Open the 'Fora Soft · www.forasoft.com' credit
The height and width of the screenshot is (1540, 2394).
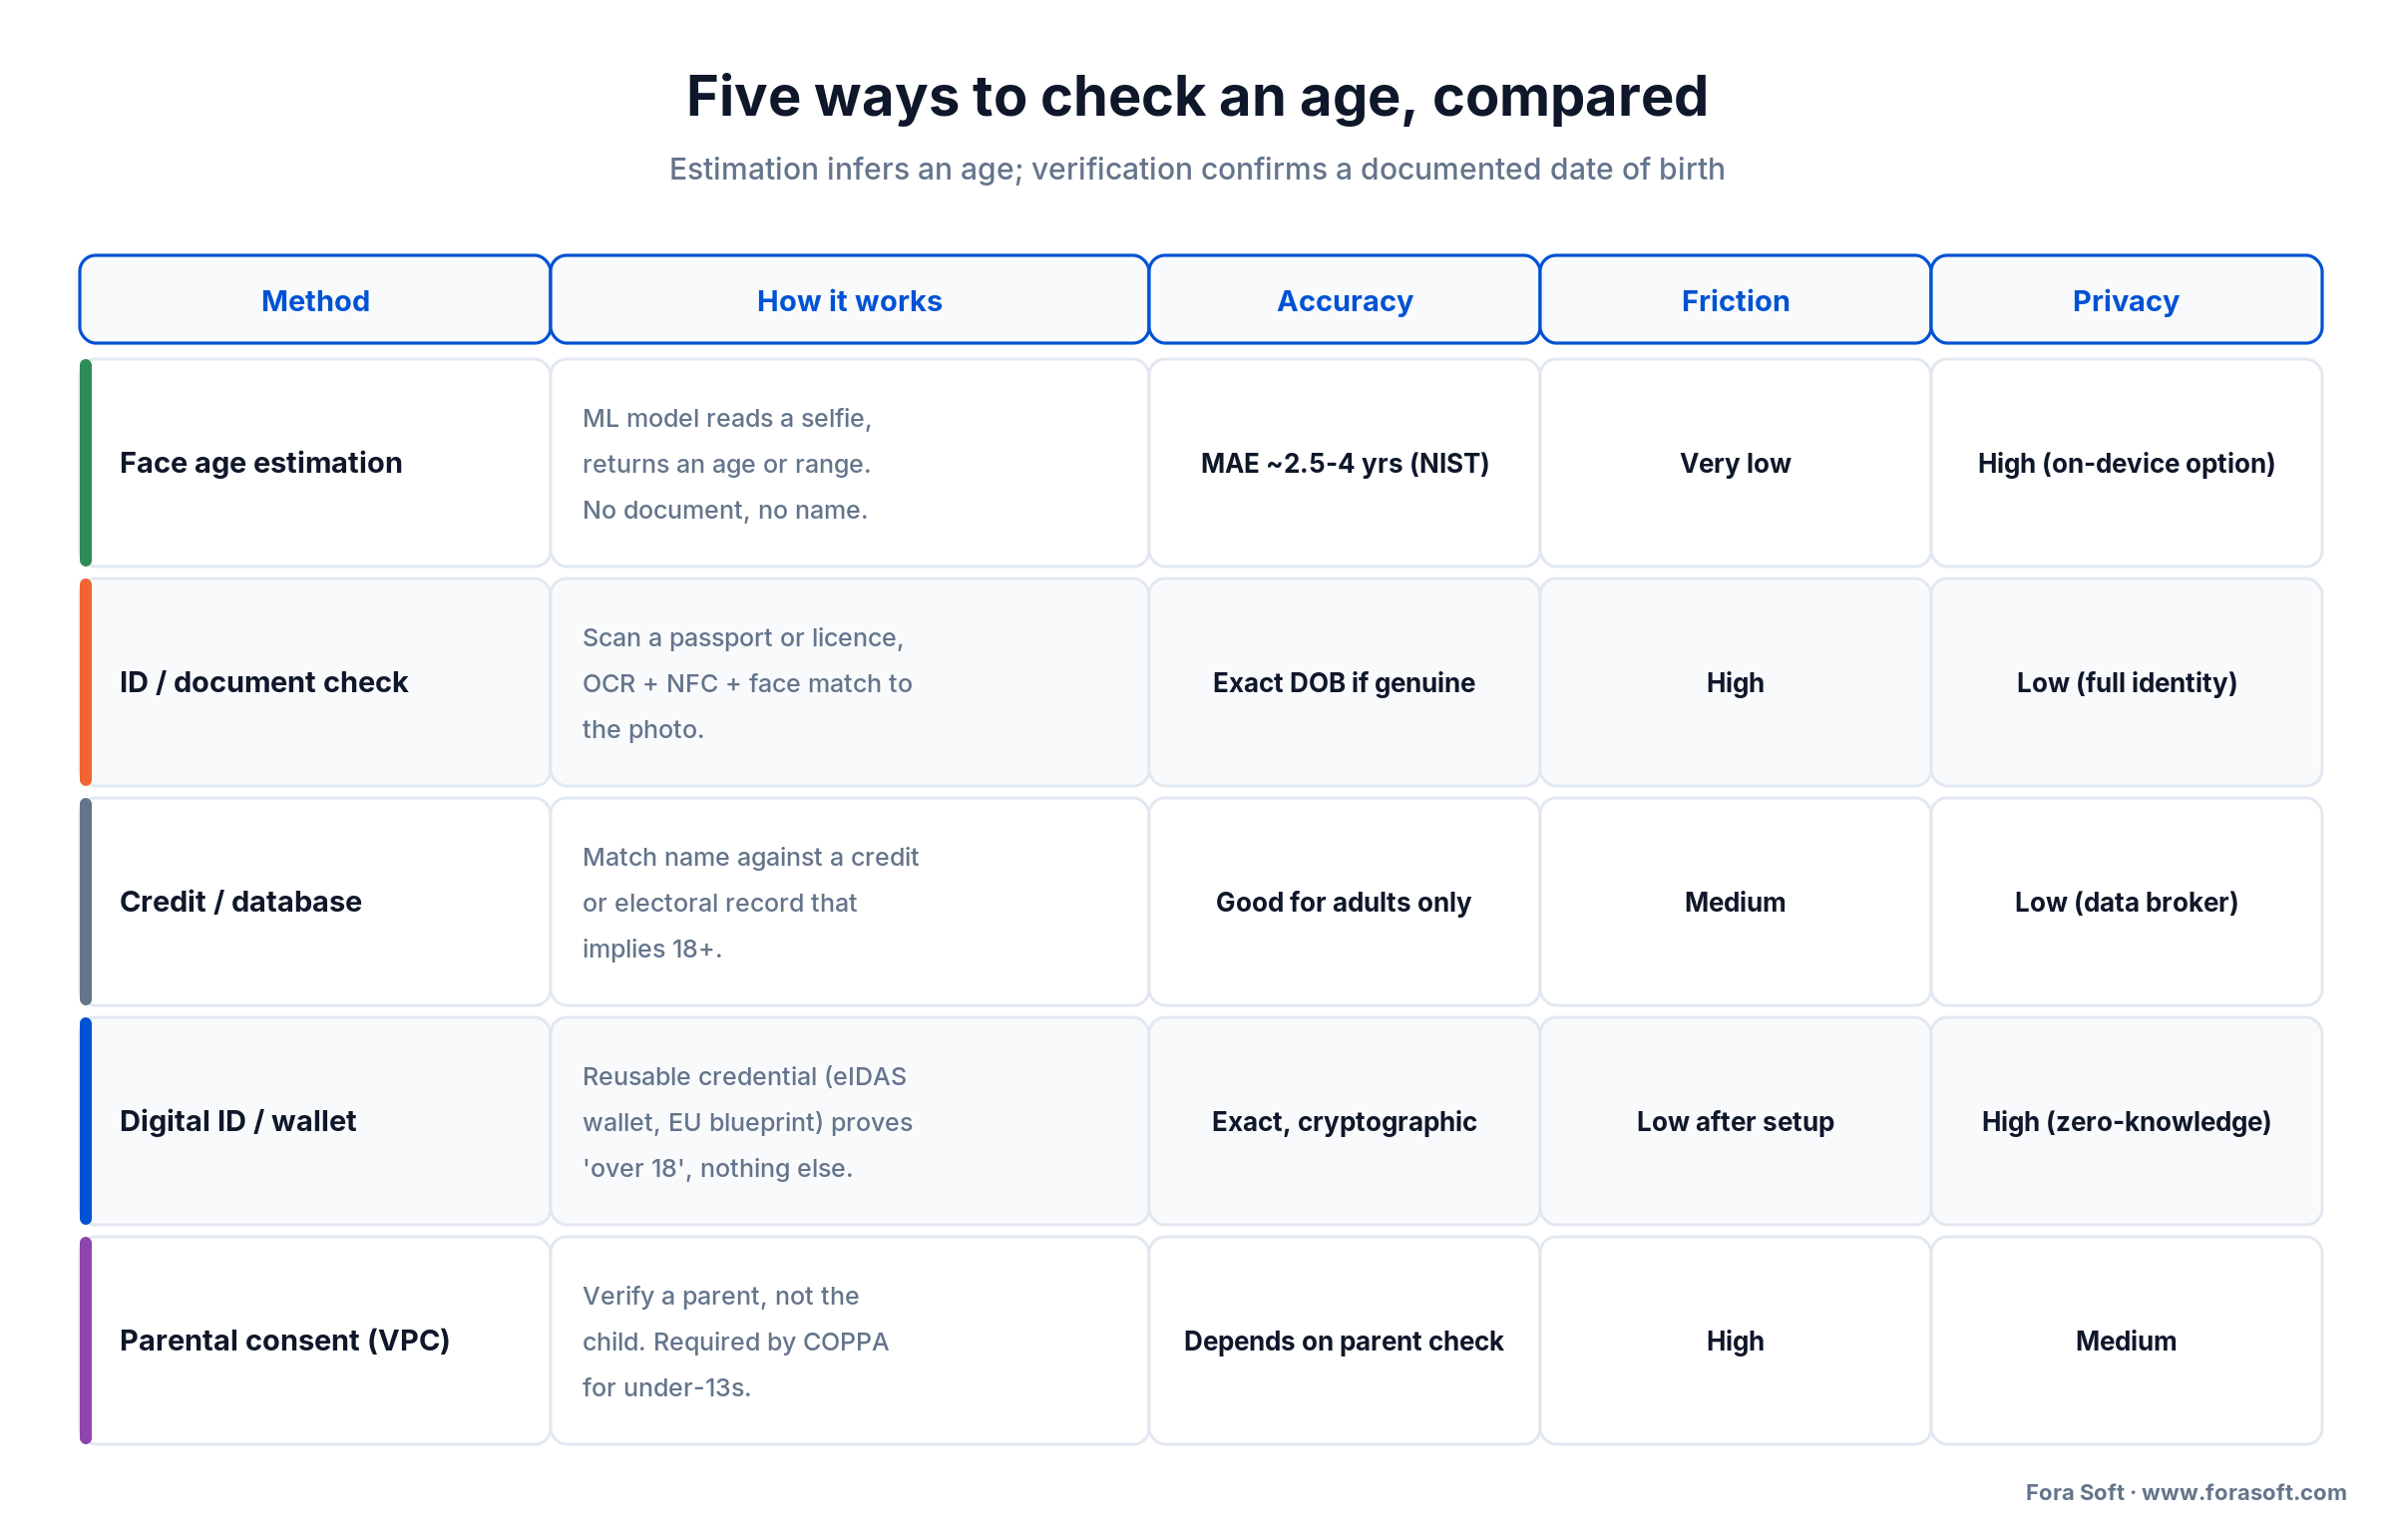click(2185, 1492)
